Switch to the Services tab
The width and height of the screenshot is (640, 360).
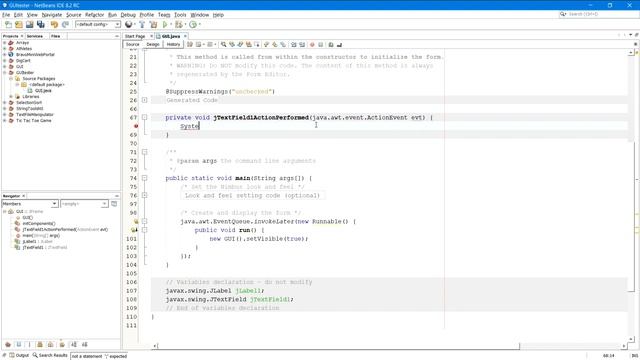tap(35, 36)
